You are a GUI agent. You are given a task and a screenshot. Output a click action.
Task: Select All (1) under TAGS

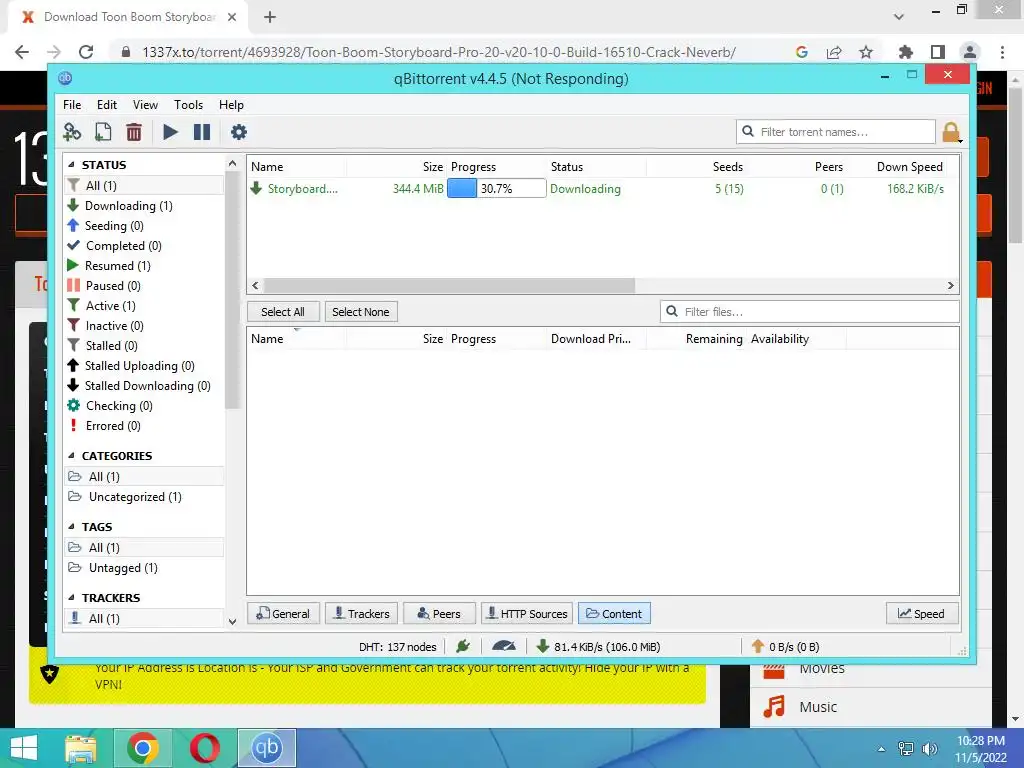[144, 548]
